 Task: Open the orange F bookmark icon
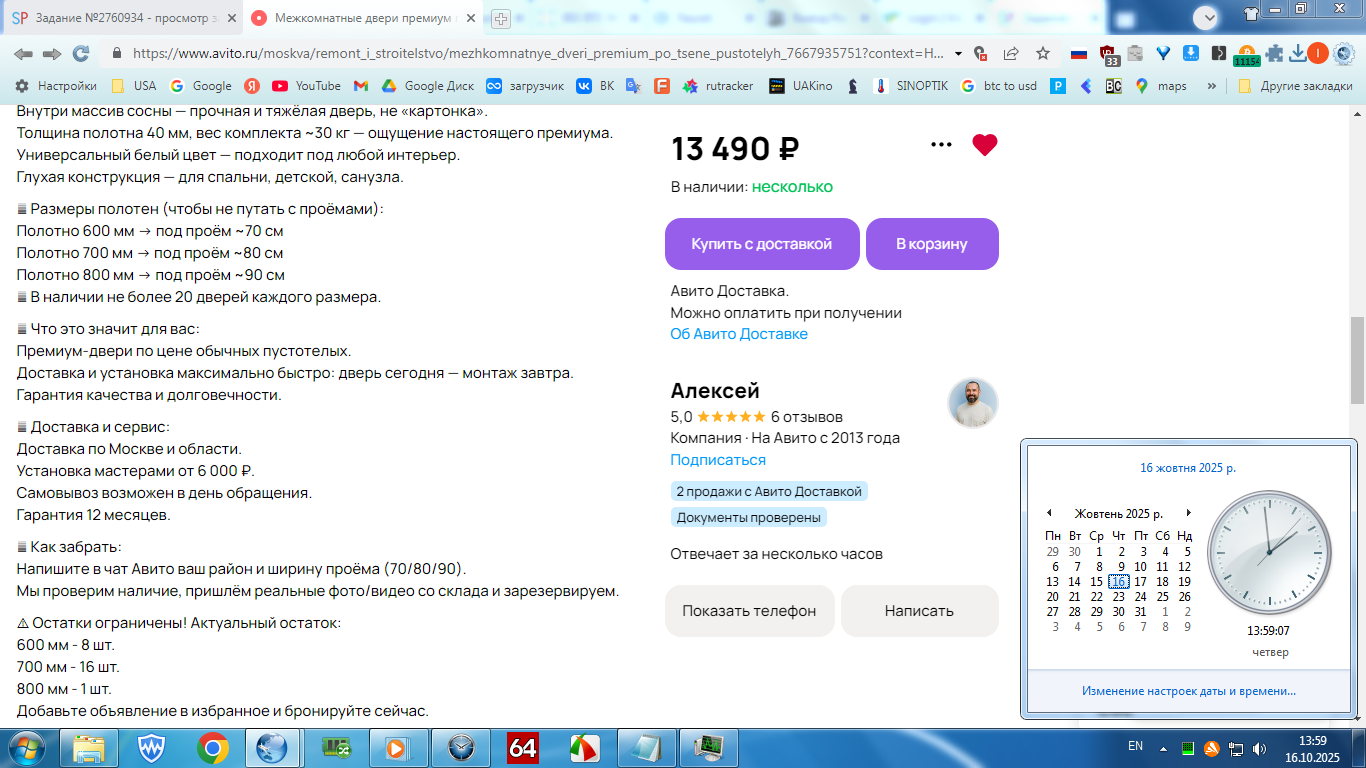tap(661, 86)
